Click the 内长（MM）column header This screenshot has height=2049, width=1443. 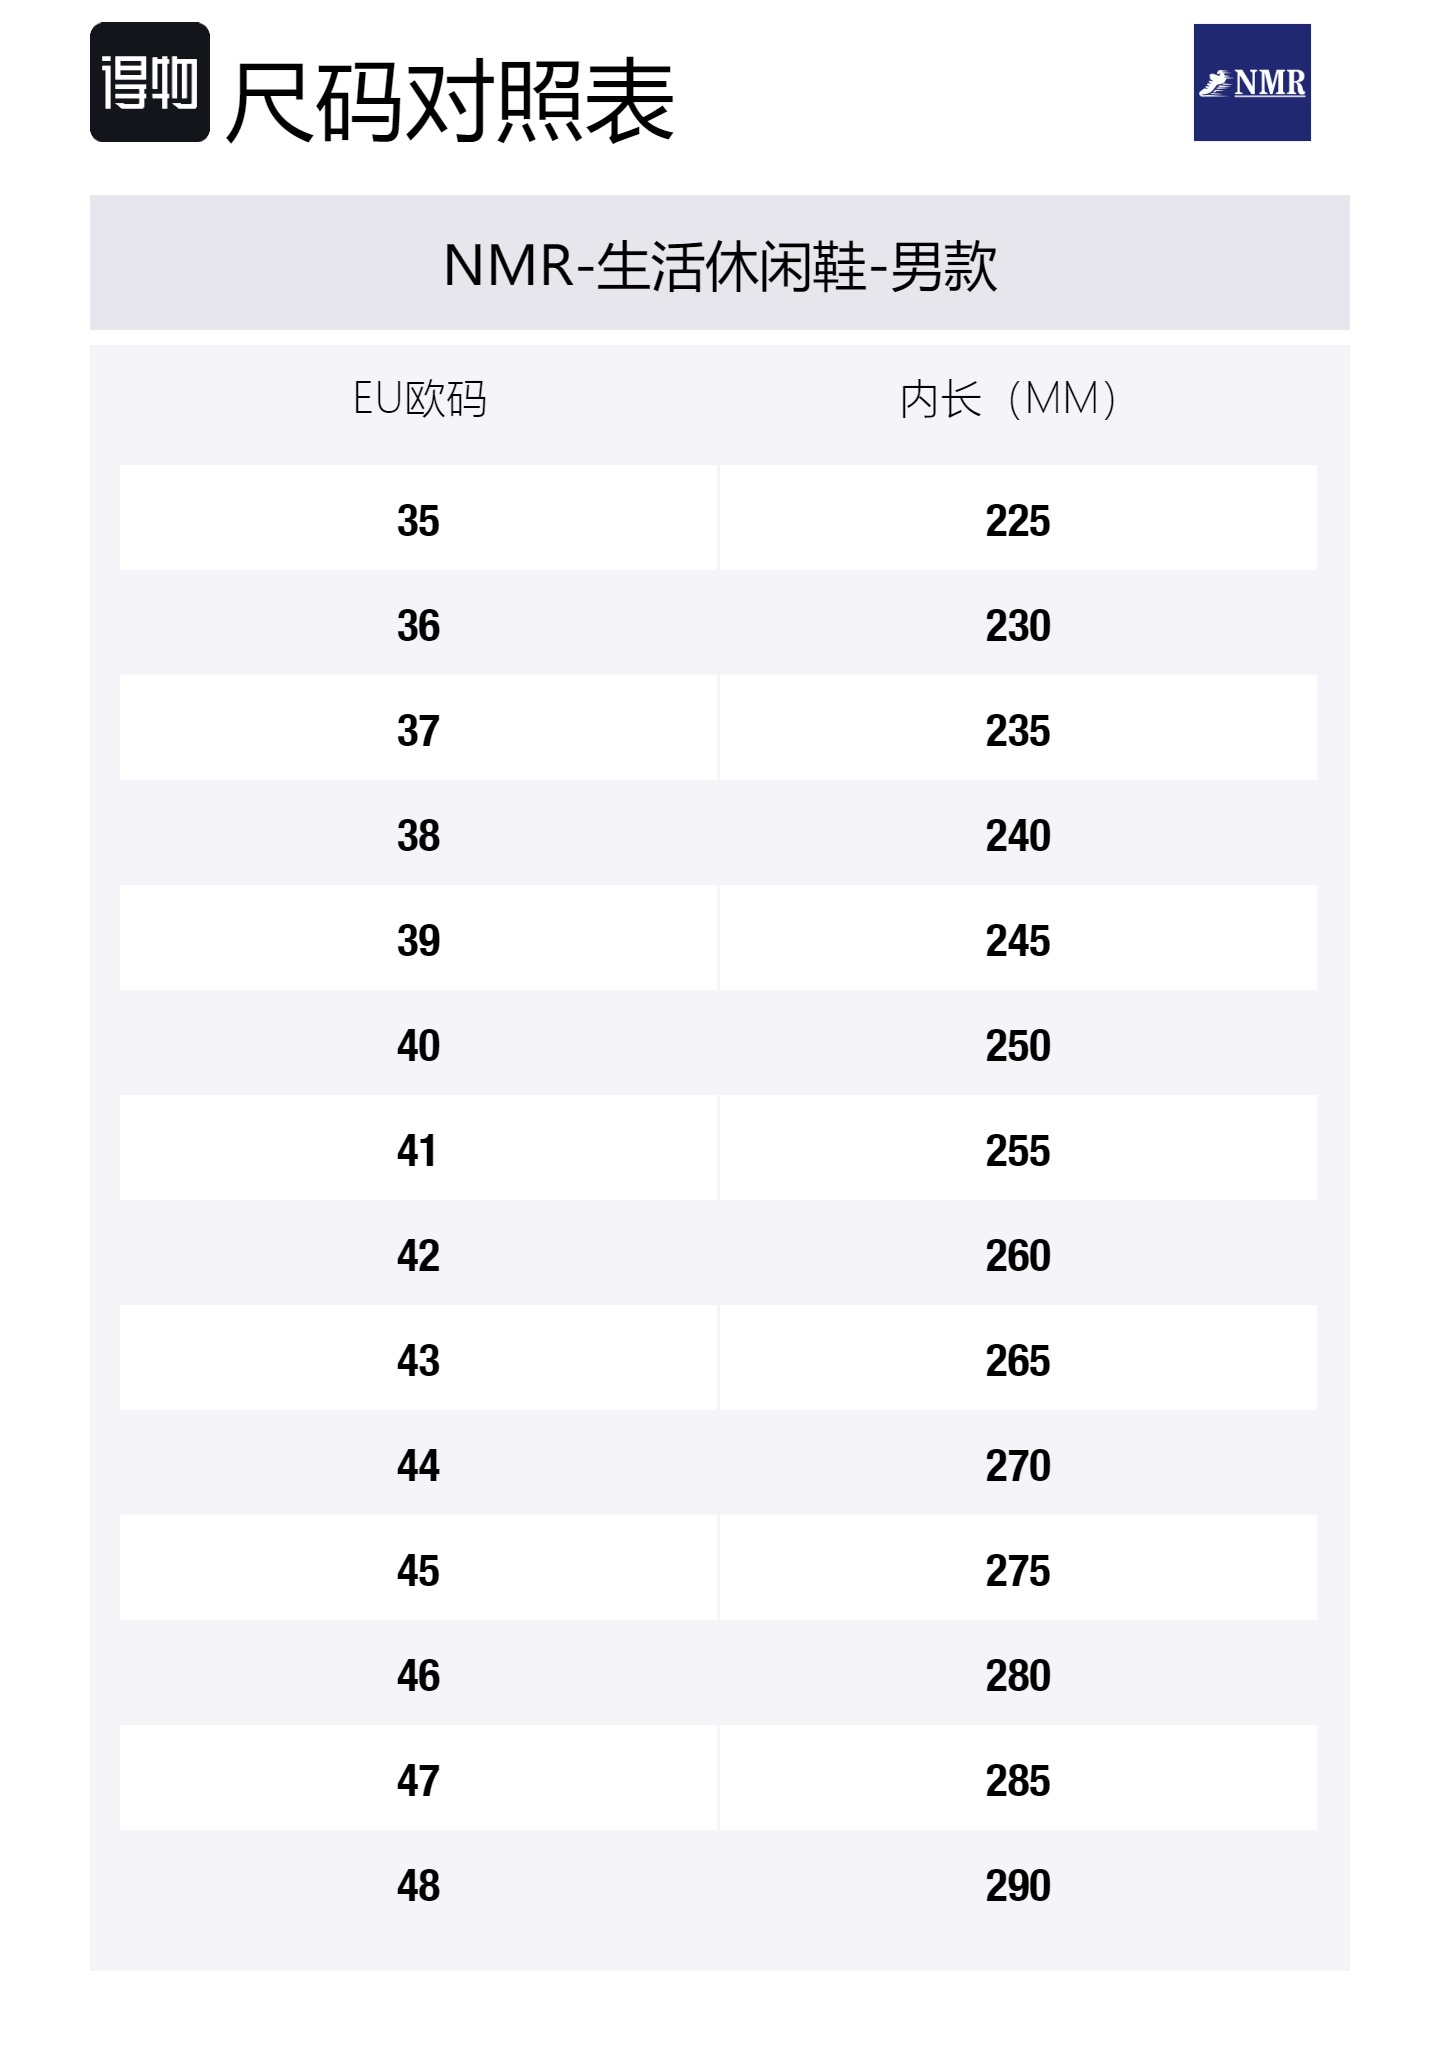pyautogui.click(x=1008, y=399)
